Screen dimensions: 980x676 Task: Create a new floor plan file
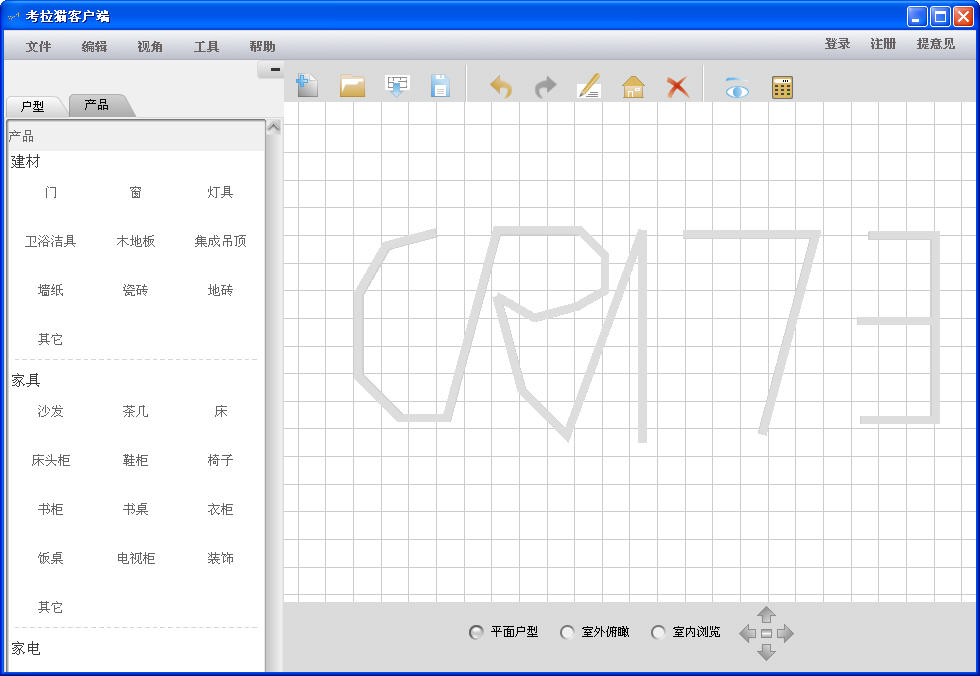308,86
